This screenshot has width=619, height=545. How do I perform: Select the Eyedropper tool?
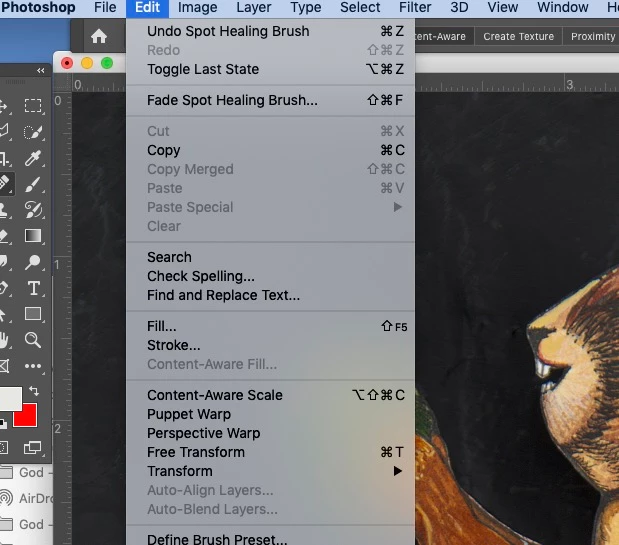pos(33,158)
